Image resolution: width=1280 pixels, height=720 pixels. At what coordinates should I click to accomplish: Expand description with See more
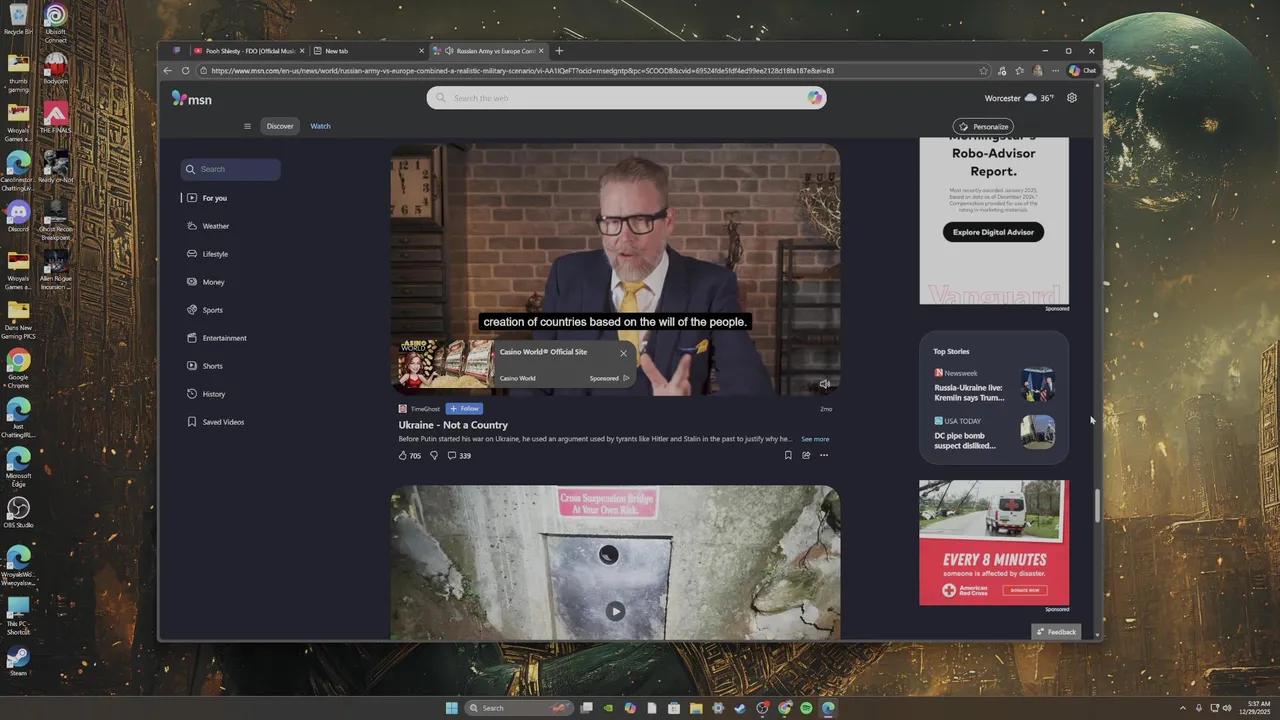pyautogui.click(x=815, y=439)
